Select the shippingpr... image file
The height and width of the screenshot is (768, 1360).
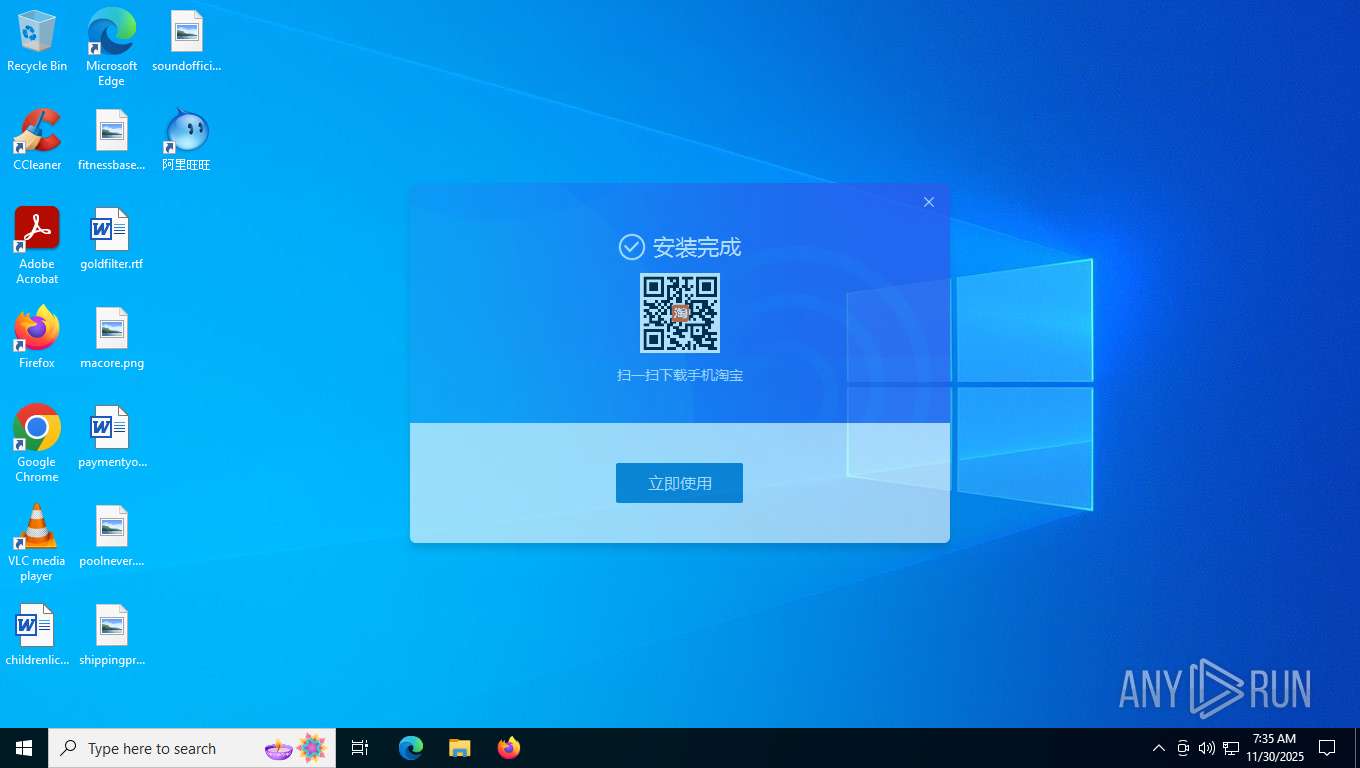click(x=111, y=635)
